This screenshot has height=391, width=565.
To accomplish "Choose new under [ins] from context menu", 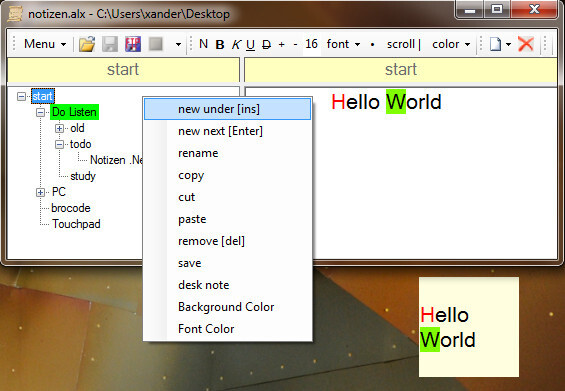I will (x=227, y=109).
